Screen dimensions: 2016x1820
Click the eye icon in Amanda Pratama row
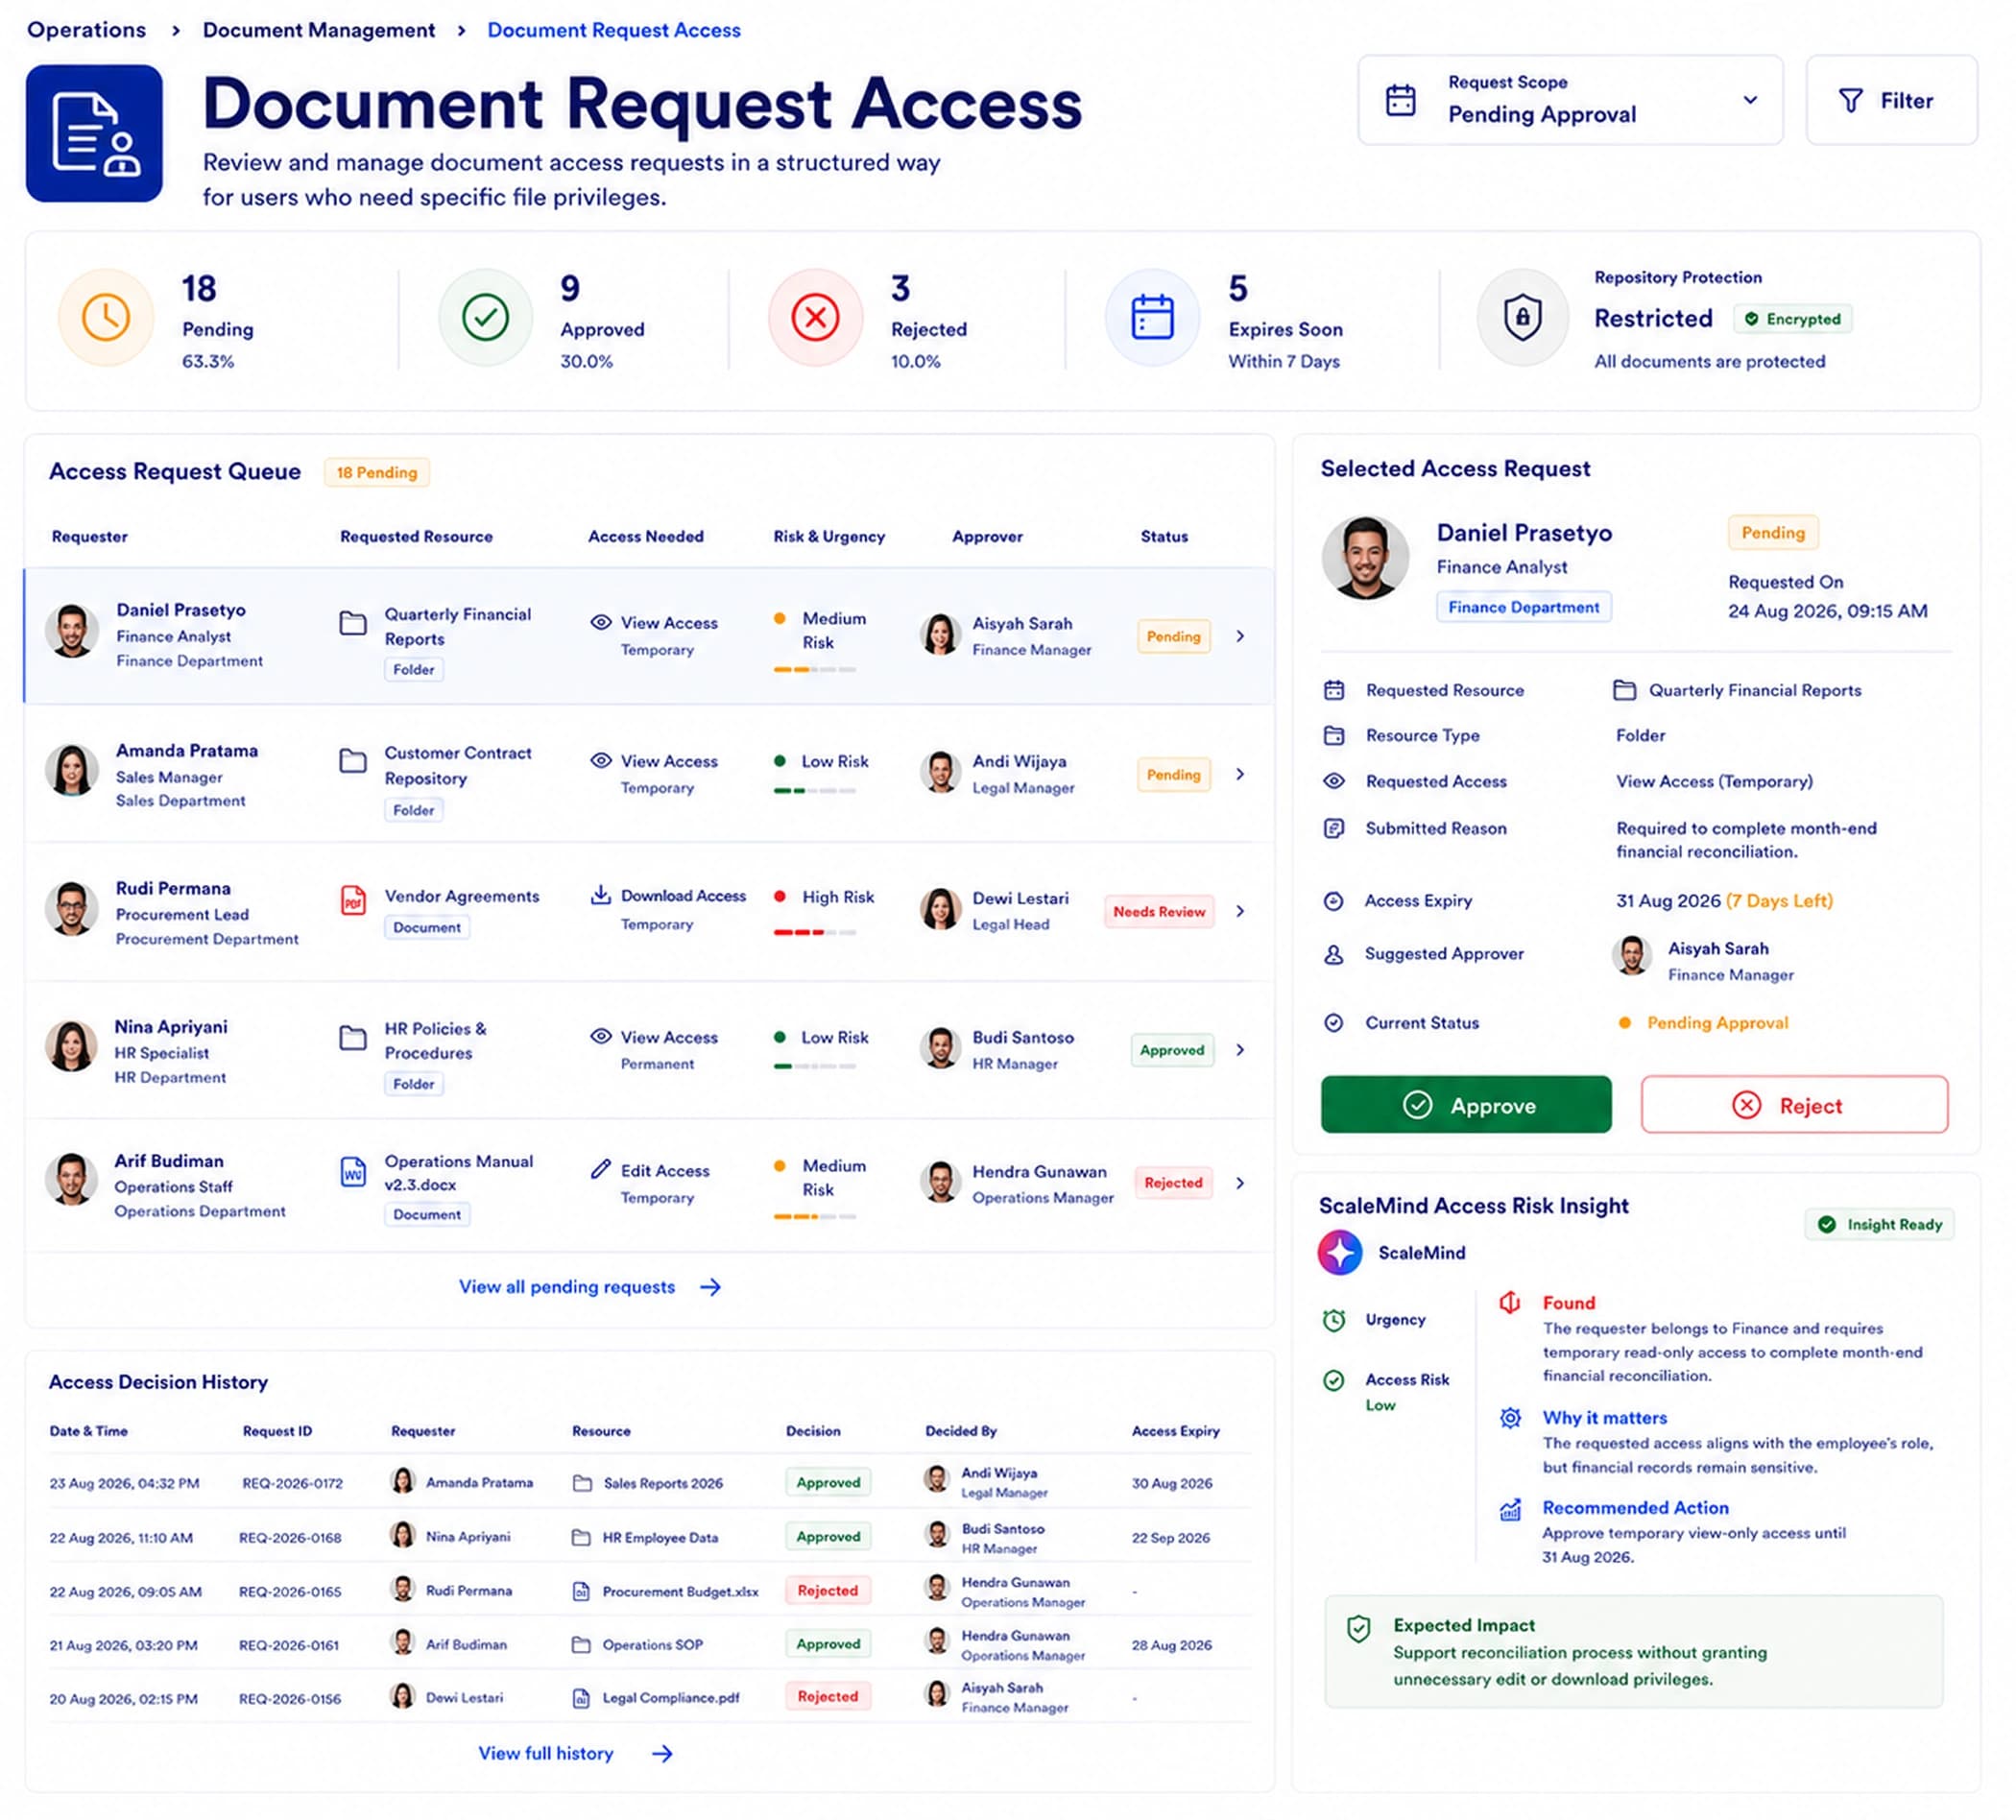tap(600, 760)
